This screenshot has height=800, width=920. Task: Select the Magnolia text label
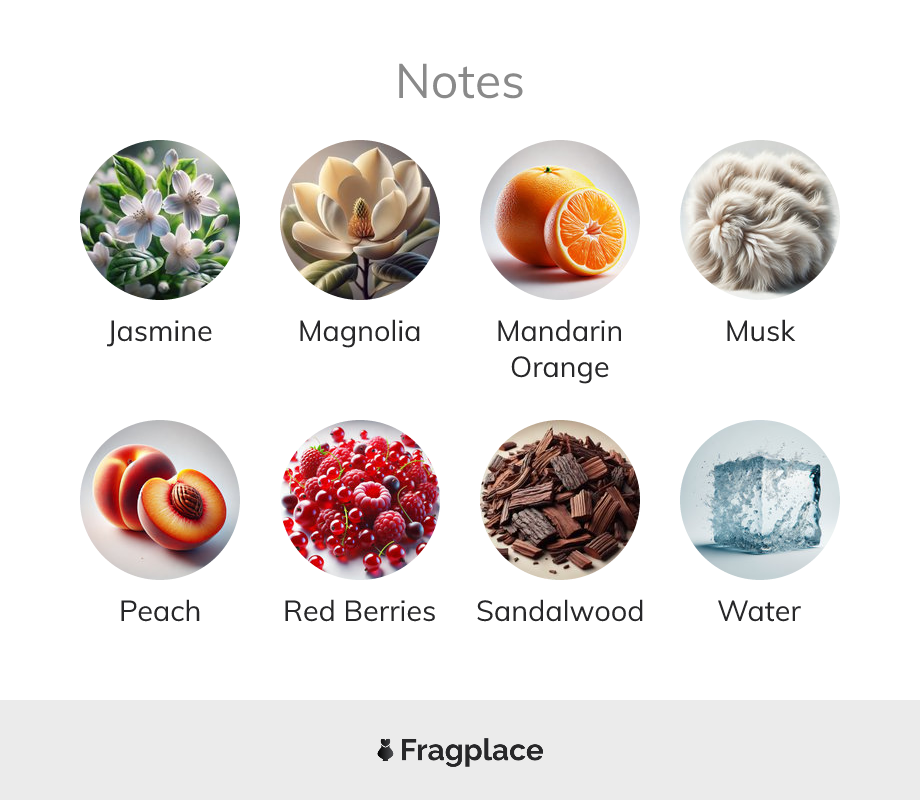[x=360, y=332]
